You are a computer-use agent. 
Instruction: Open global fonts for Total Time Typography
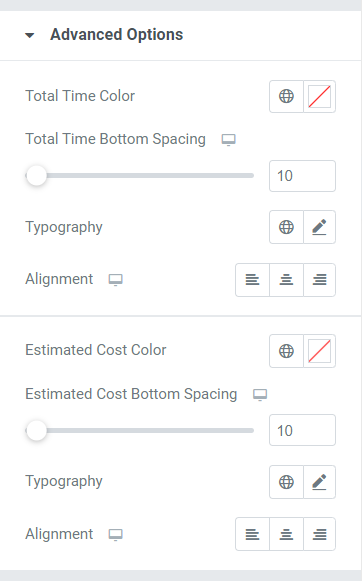286,227
